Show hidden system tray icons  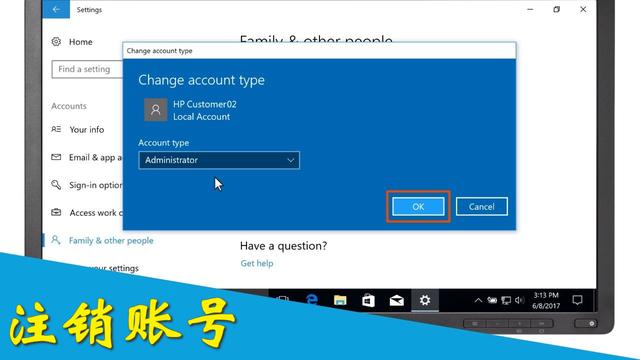(x=478, y=300)
